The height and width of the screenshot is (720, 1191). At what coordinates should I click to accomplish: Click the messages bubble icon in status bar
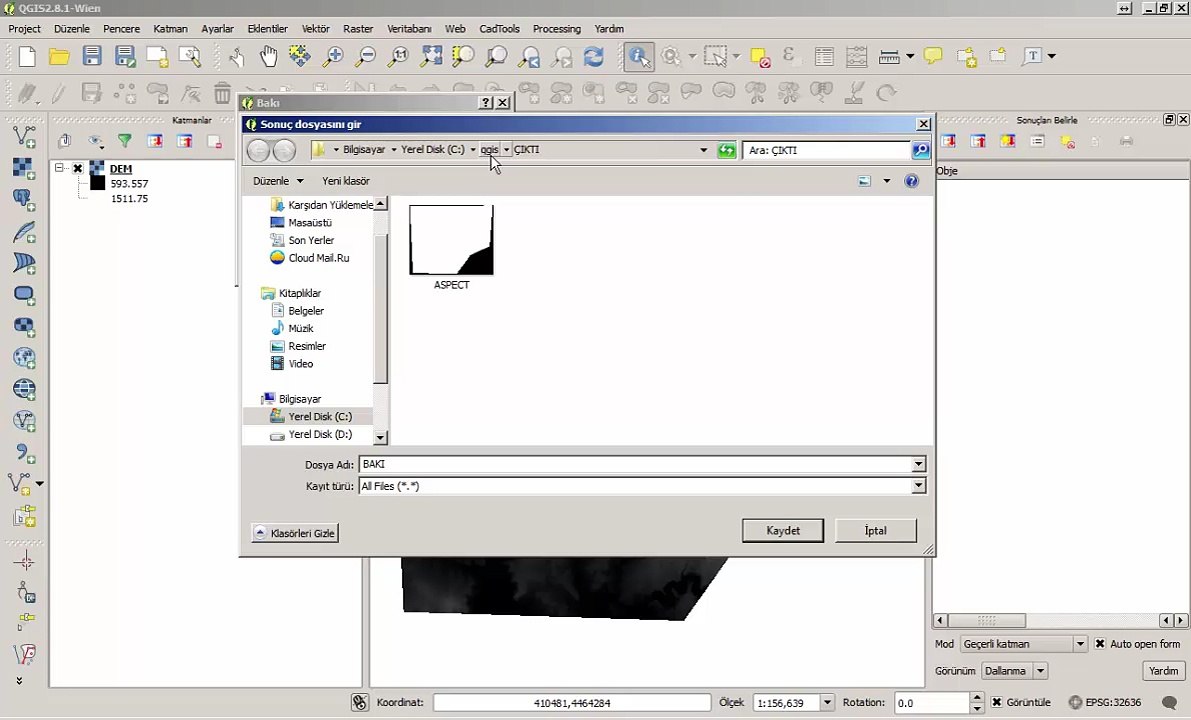pos(1170,703)
